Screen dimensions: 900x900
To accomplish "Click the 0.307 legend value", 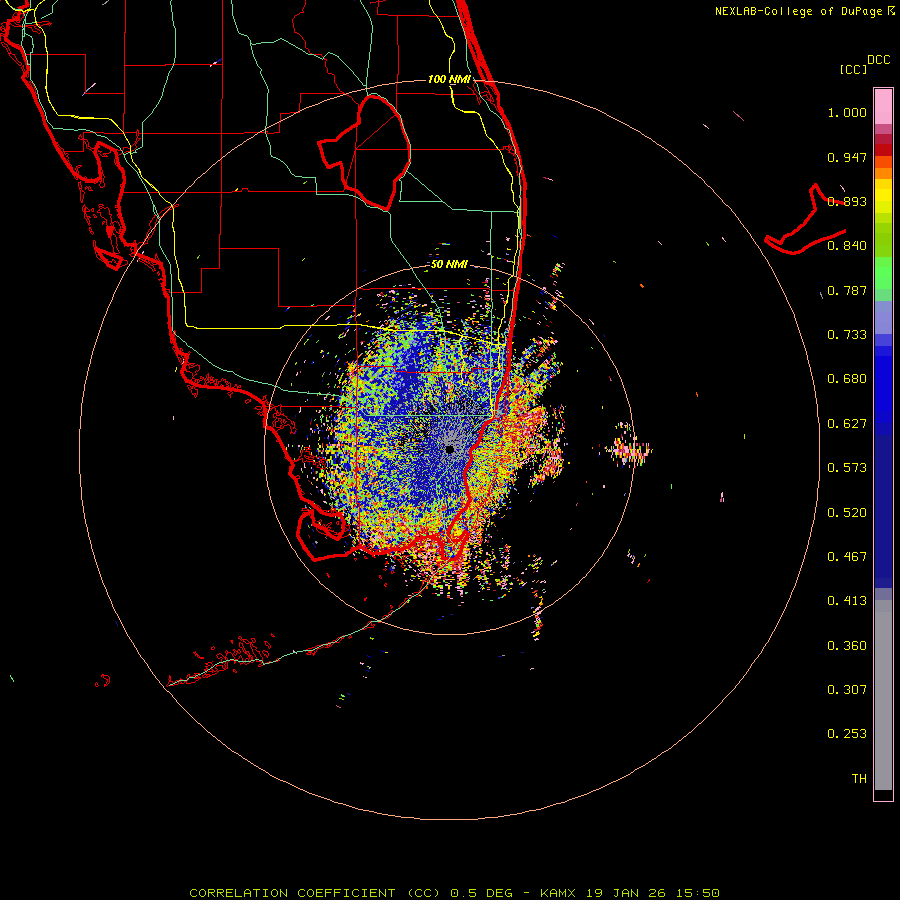I will point(847,690).
